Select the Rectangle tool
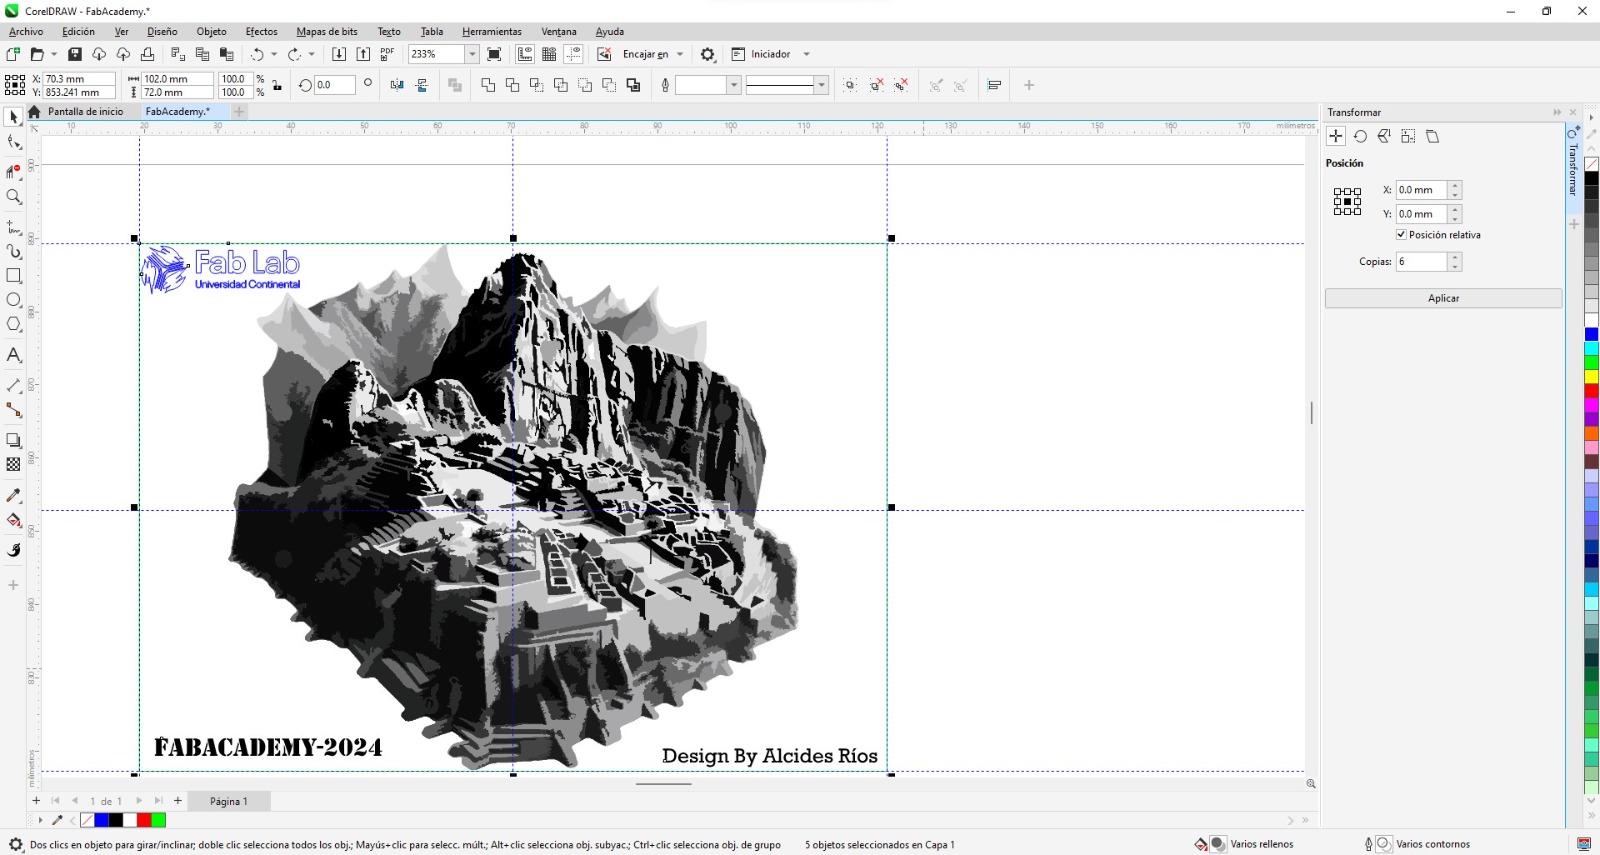The image size is (1600, 855). tap(14, 276)
